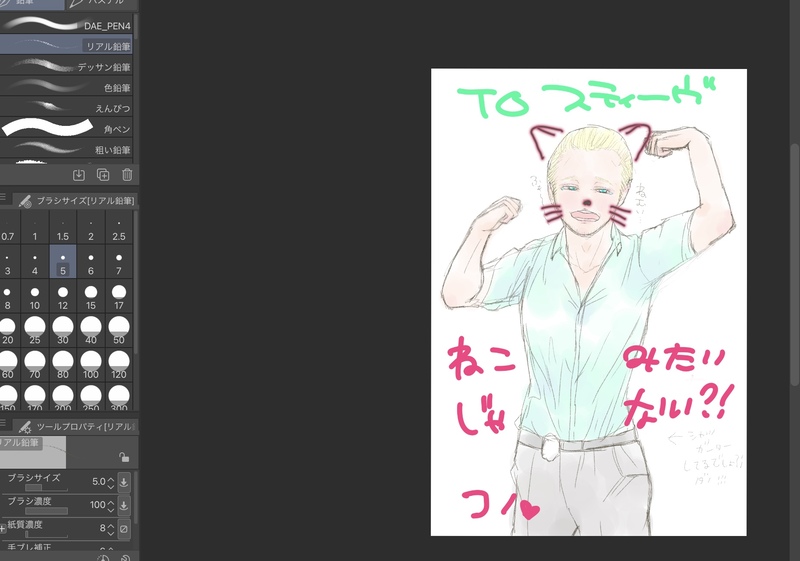This screenshot has width=800, height=561.
Task: Select the DAE_PEN4 brush
Action: point(66,24)
